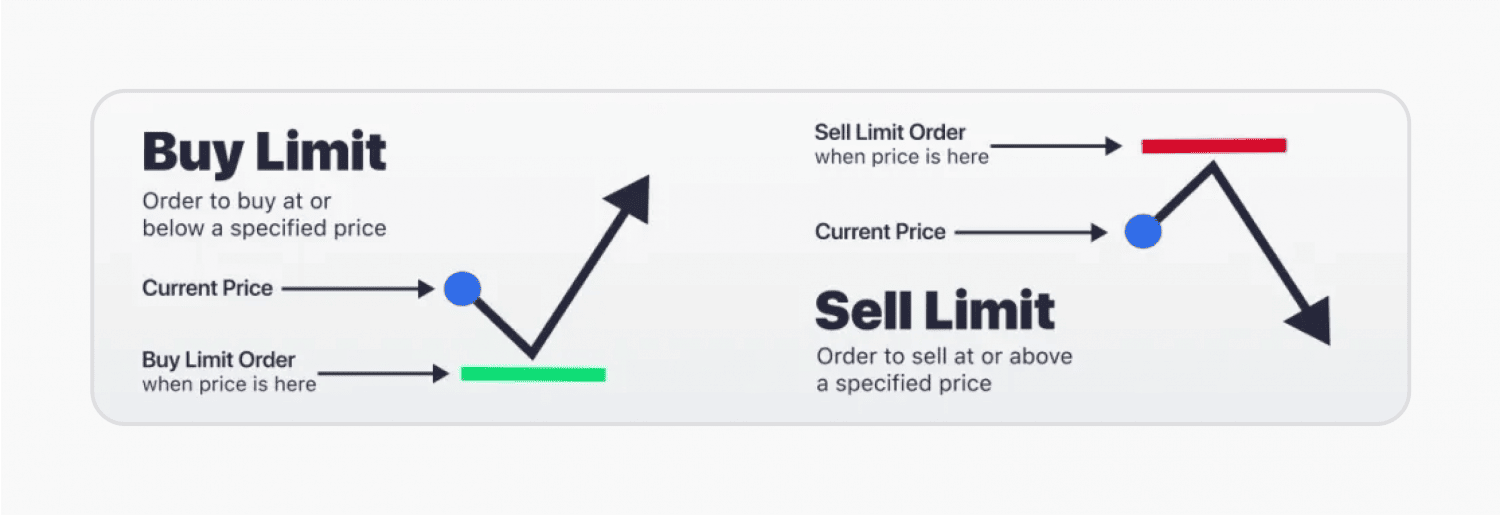Click the Current Price label beneath the Buy Limit description

(x=207, y=288)
